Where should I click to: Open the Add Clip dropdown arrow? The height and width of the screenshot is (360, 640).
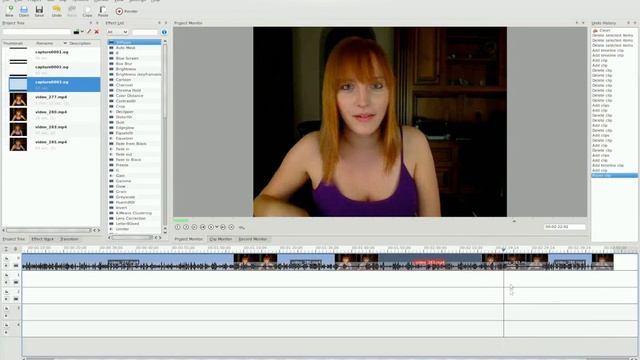pos(82,32)
